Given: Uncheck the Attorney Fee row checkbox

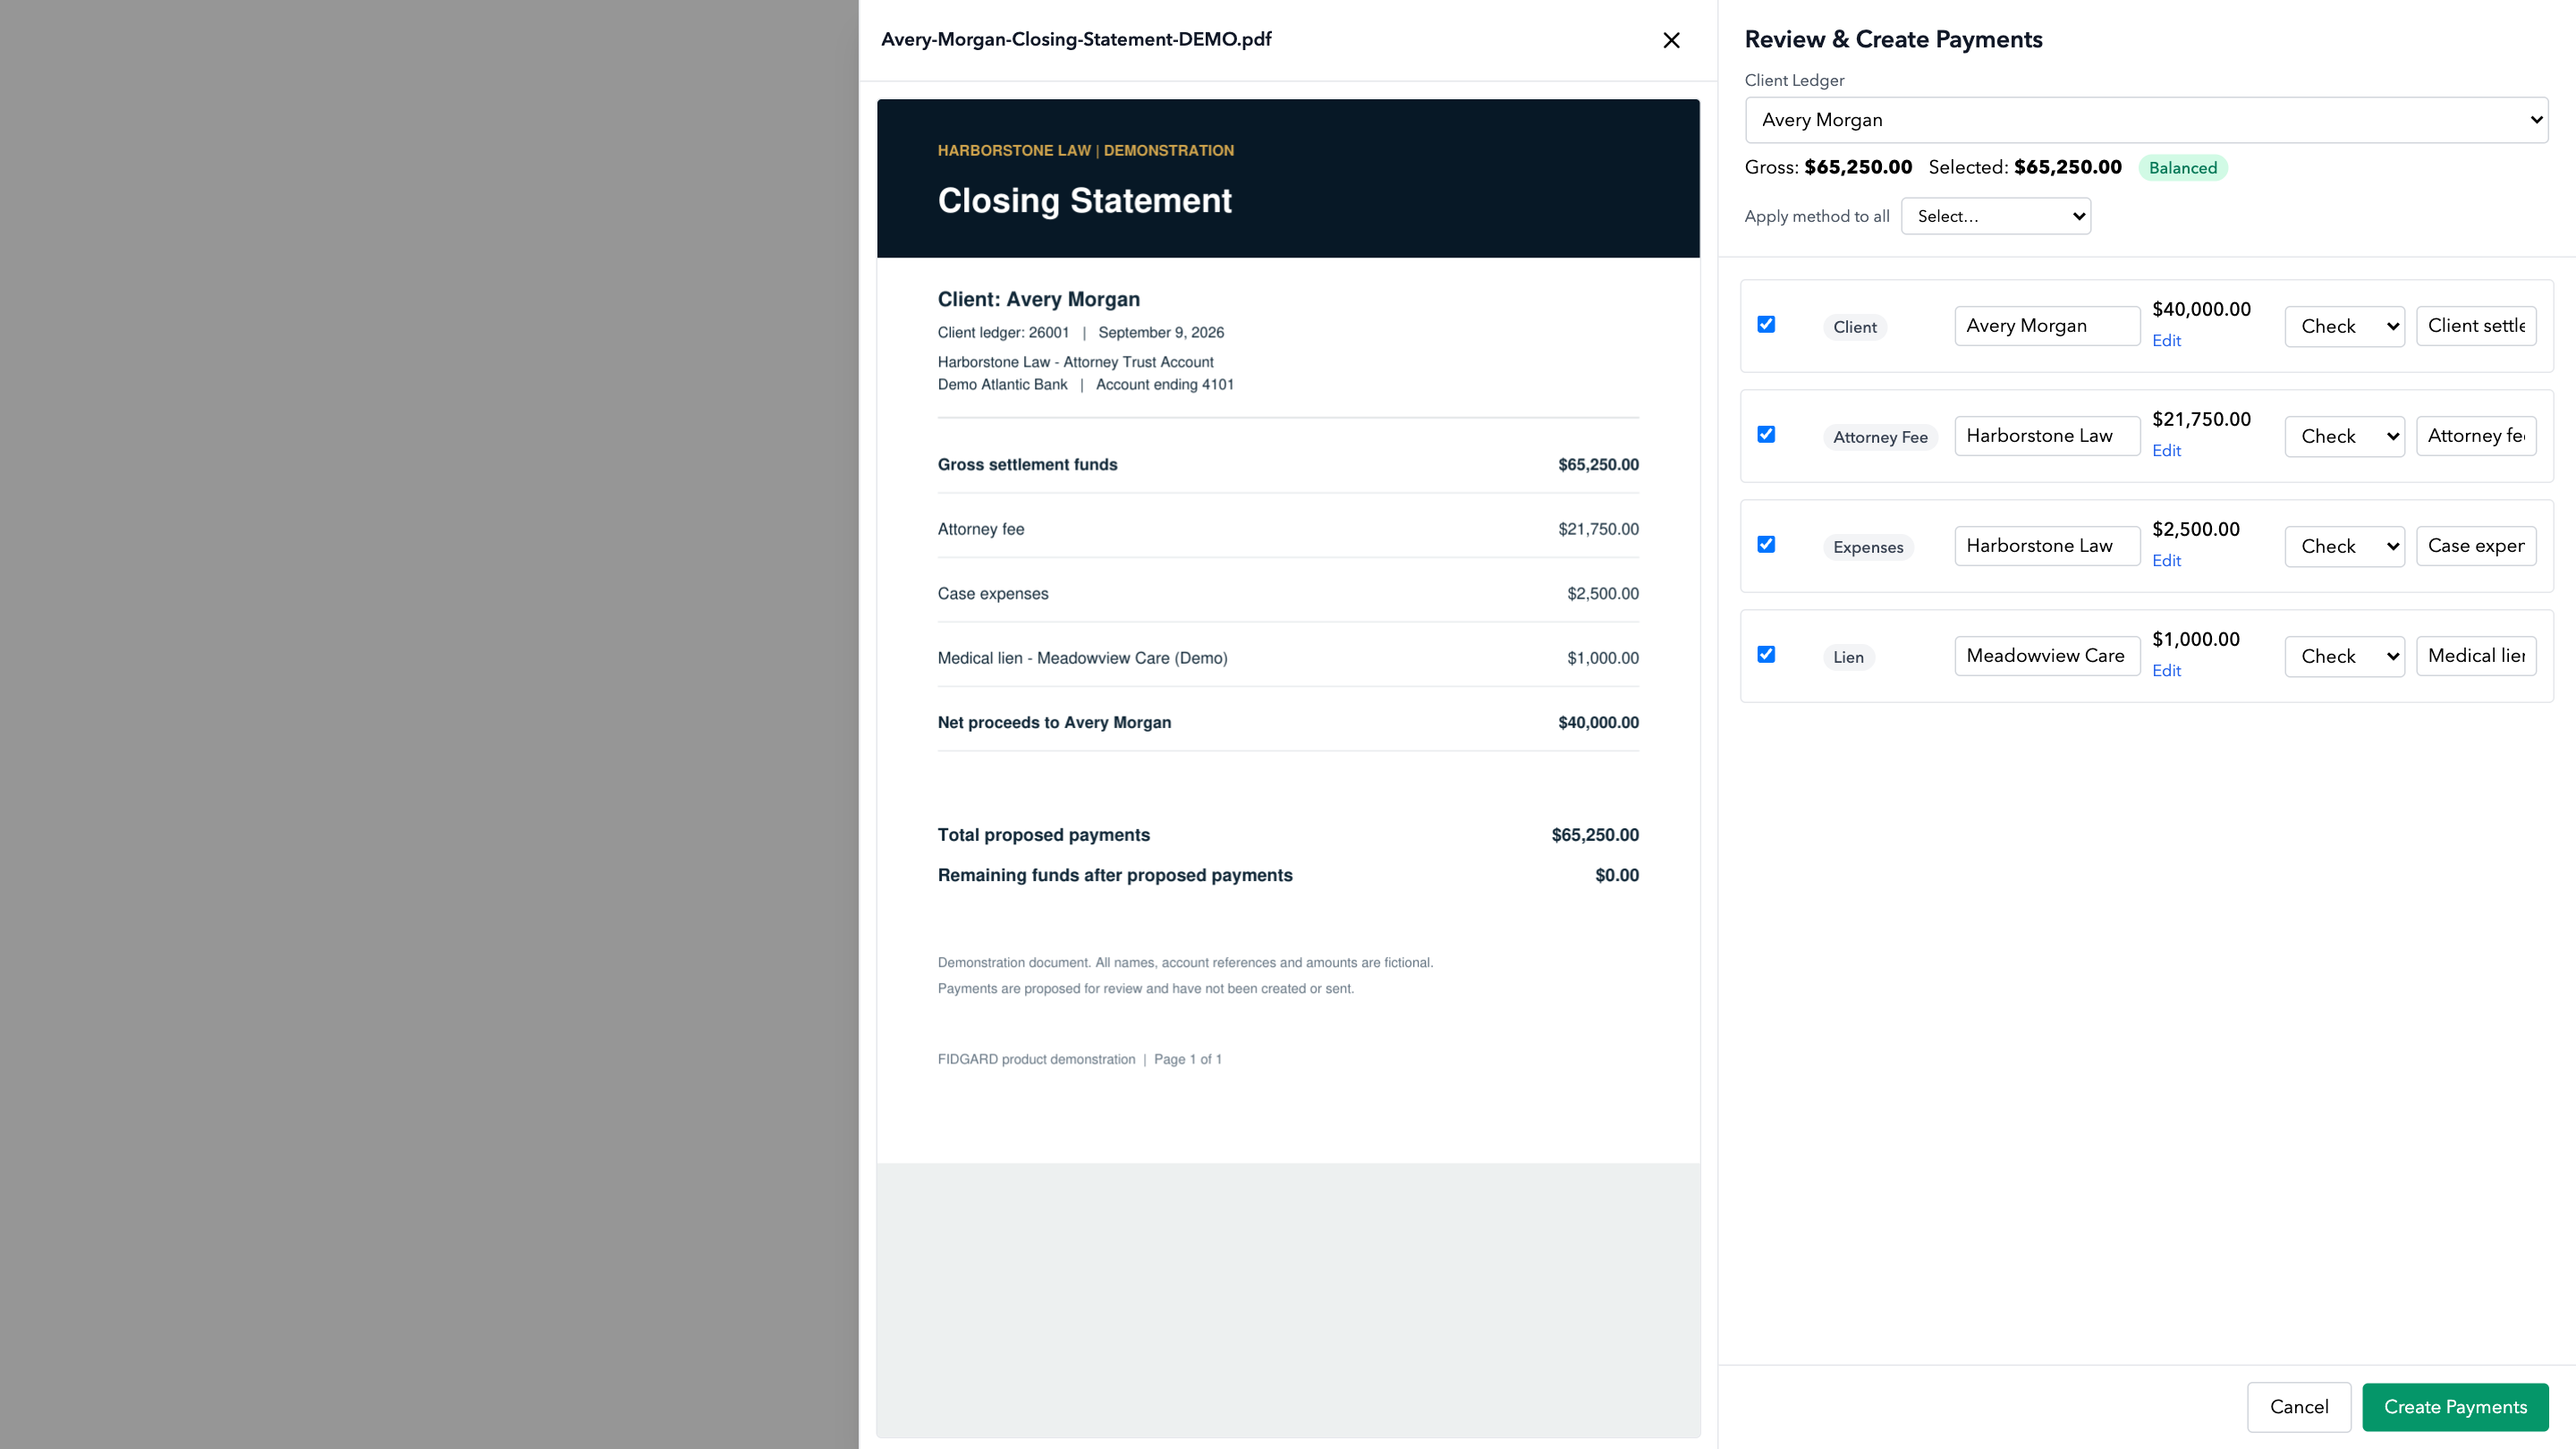Looking at the screenshot, I should [x=1766, y=434].
